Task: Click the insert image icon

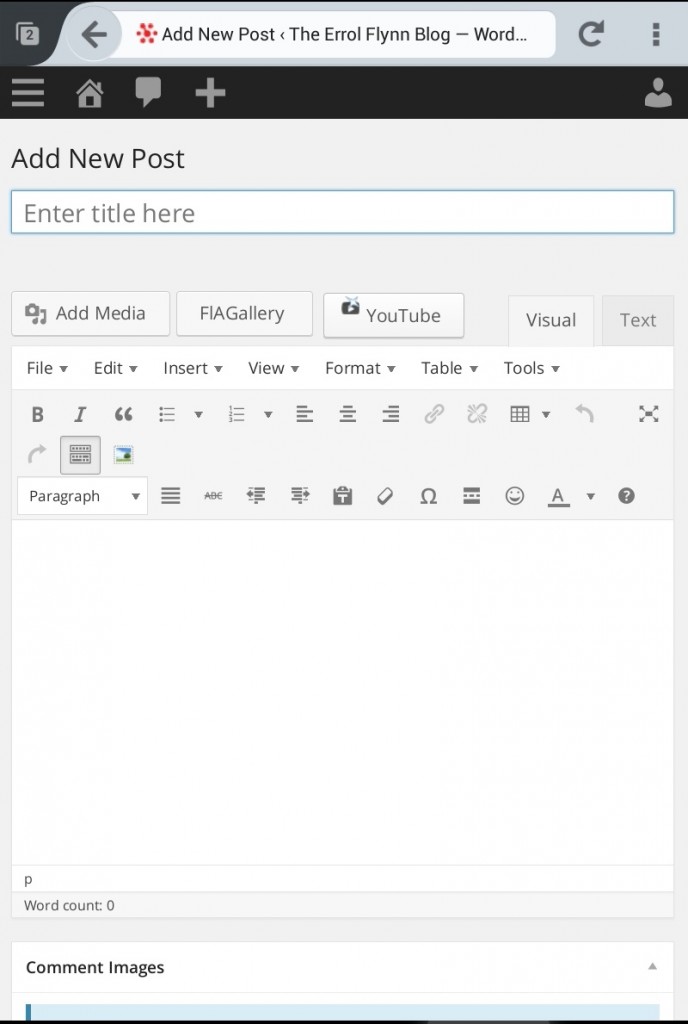Action: click(123, 455)
